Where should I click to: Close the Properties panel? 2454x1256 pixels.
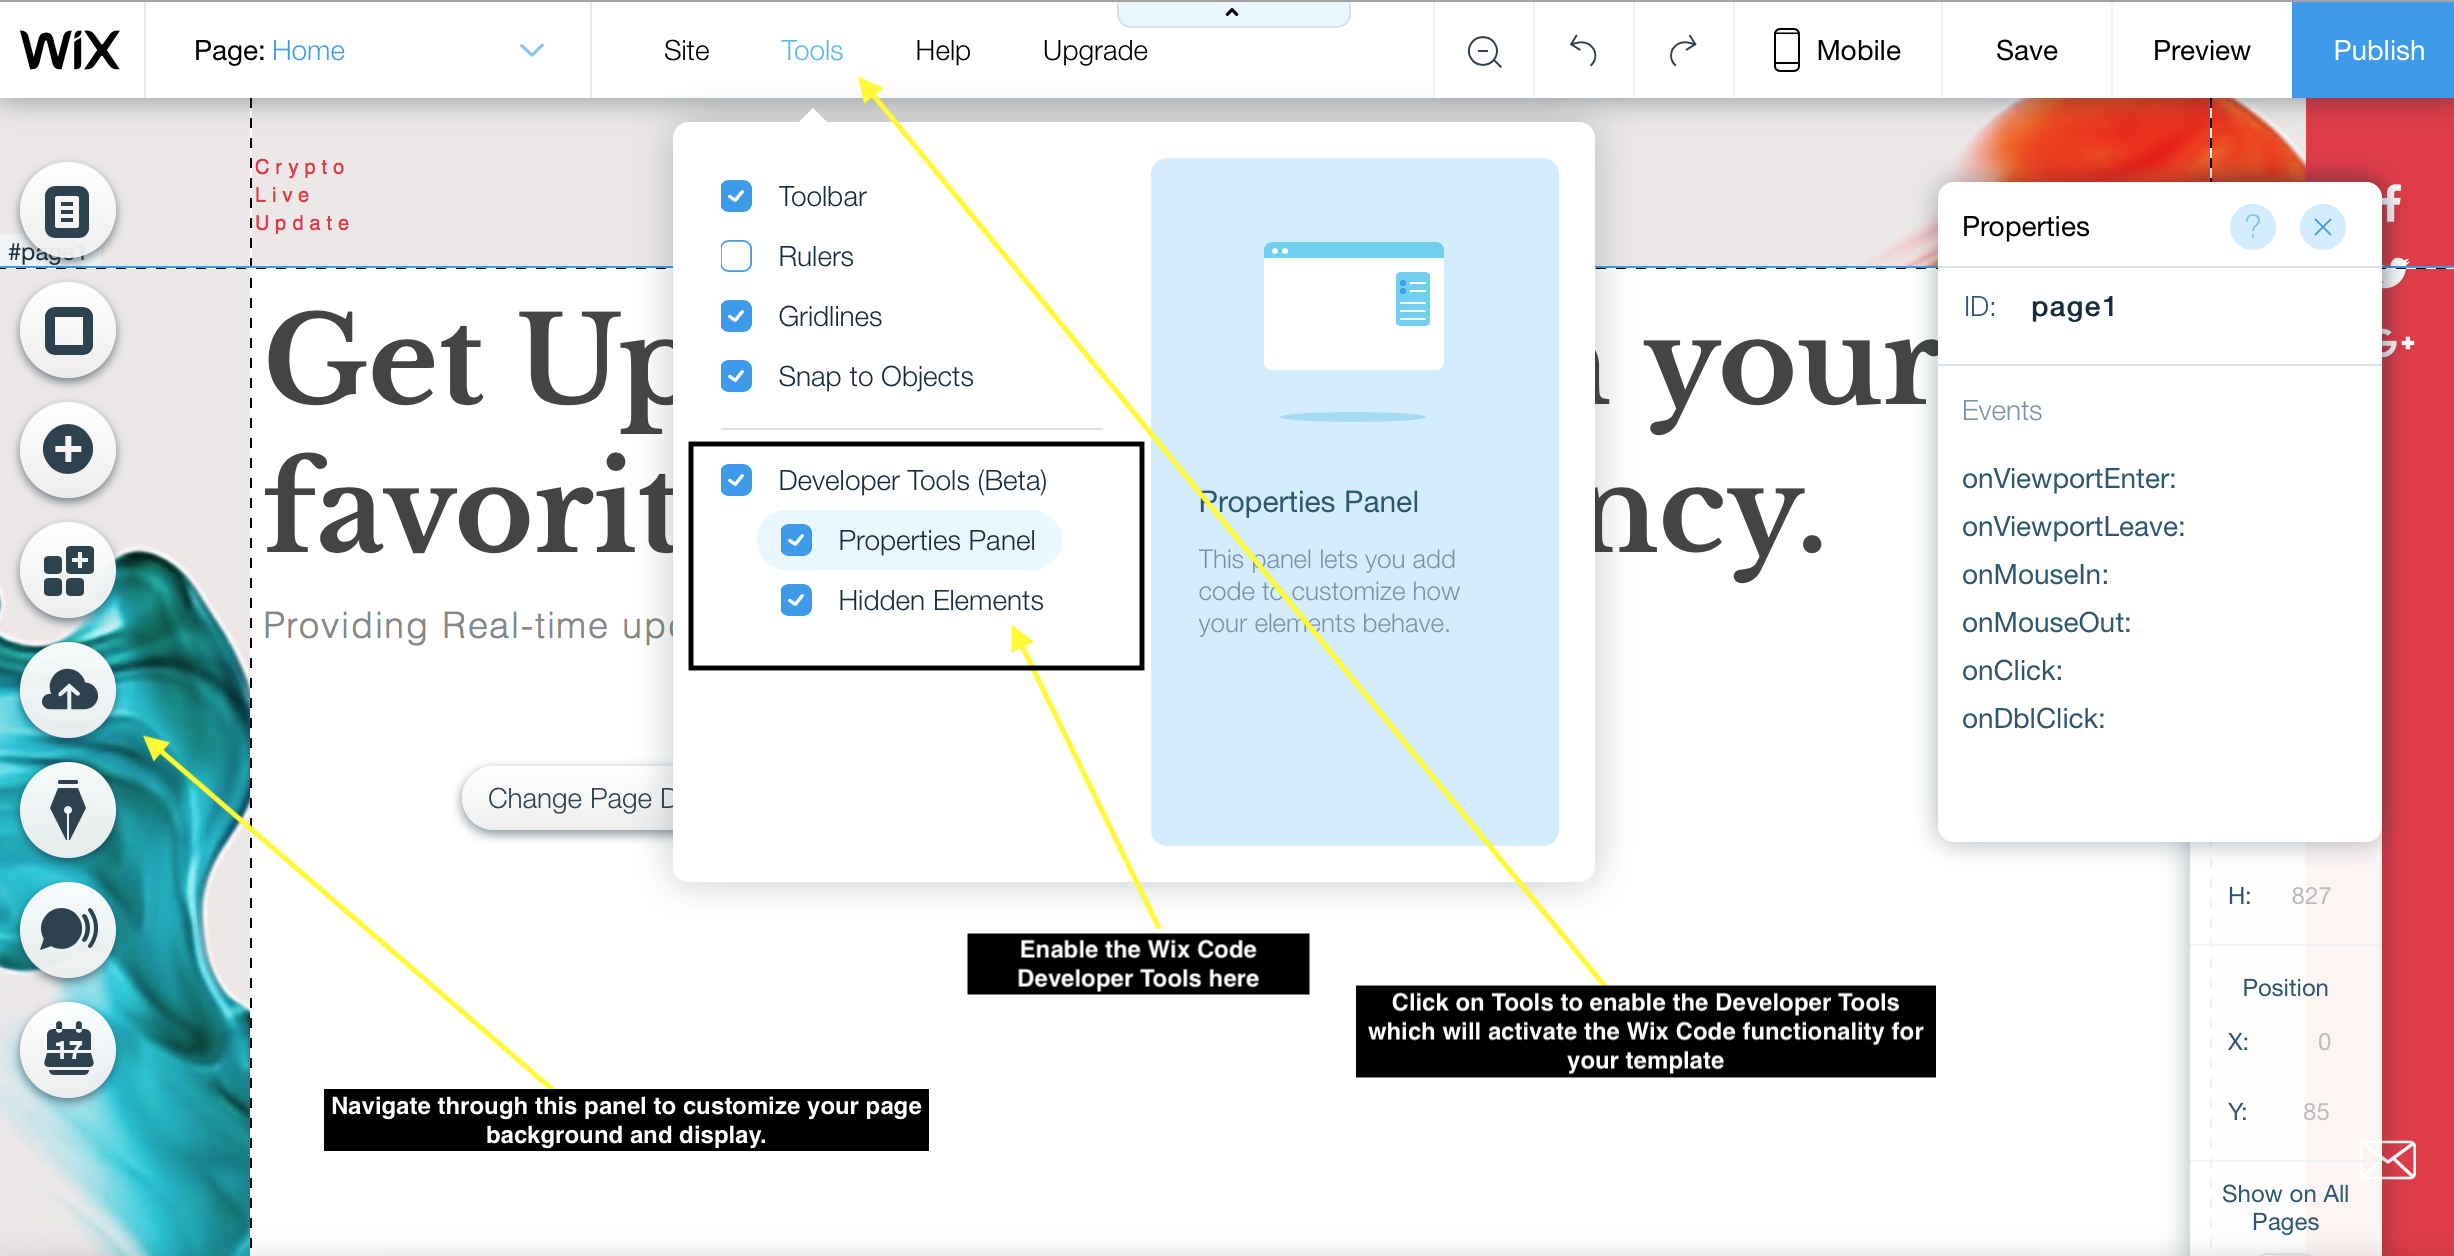tap(2323, 227)
